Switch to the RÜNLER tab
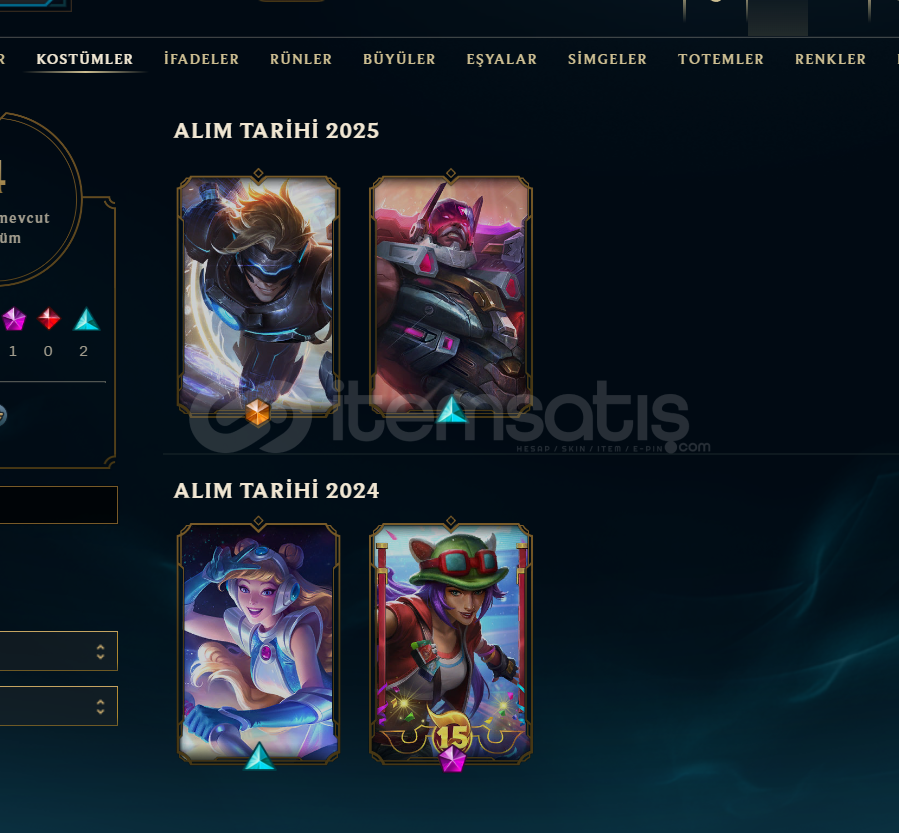The height and width of the screenshot is (833, 899). pyautogui.click(x=301, y=59)
